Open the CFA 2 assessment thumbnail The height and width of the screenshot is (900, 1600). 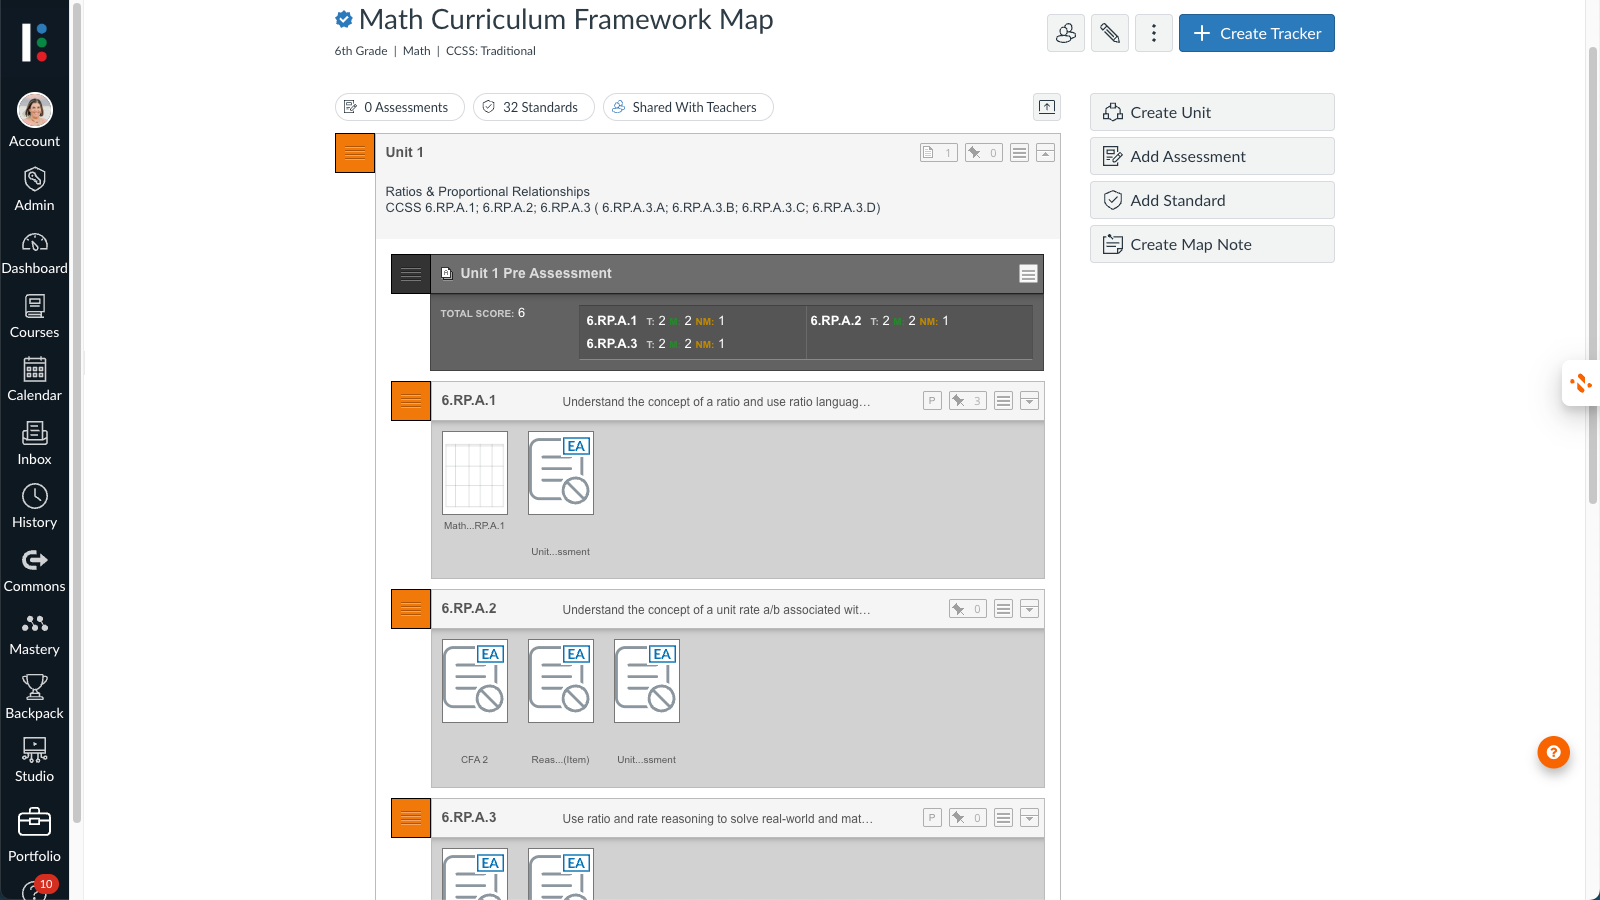[x=475, y=681]
